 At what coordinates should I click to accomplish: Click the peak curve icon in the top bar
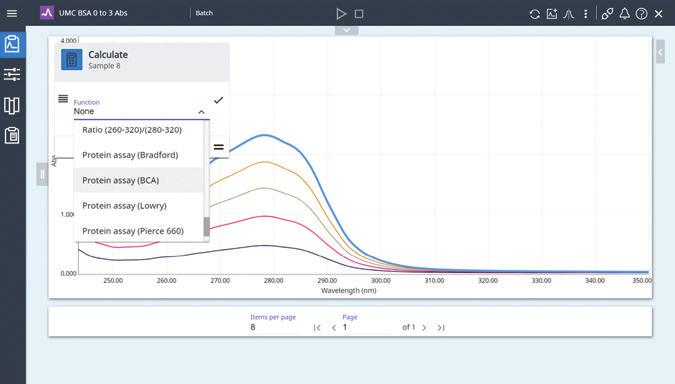tap(569, 14)
